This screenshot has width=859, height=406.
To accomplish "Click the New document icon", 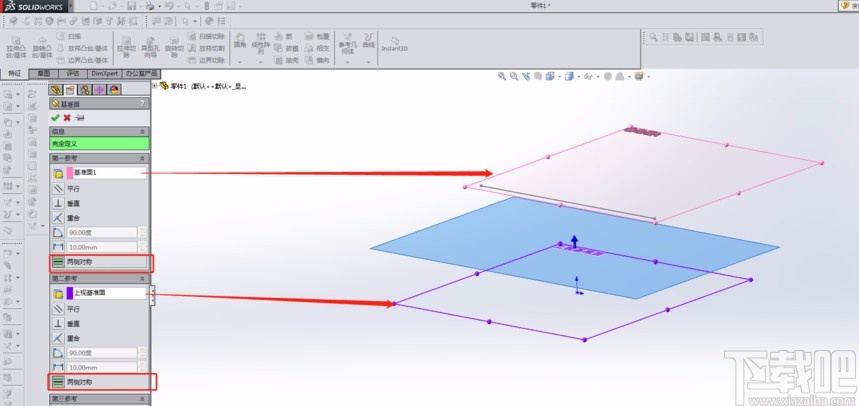I will (94, 6).
